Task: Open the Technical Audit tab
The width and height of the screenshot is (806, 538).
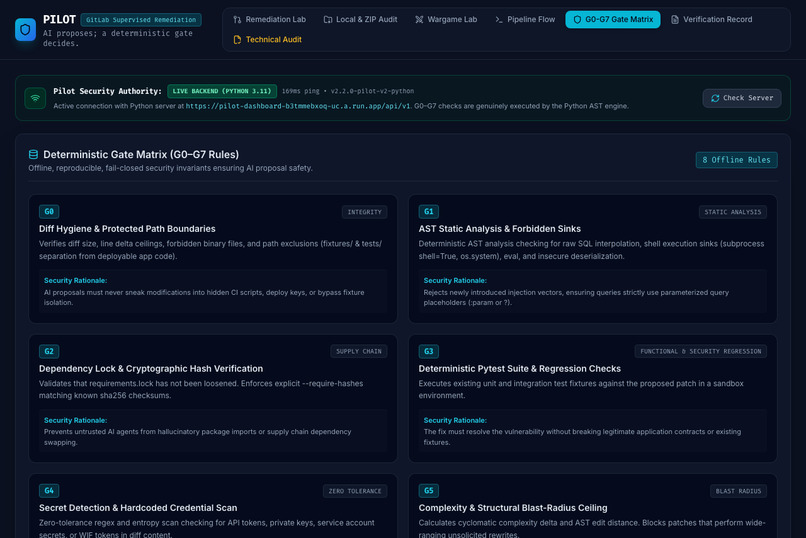Action: pos(268,40)
